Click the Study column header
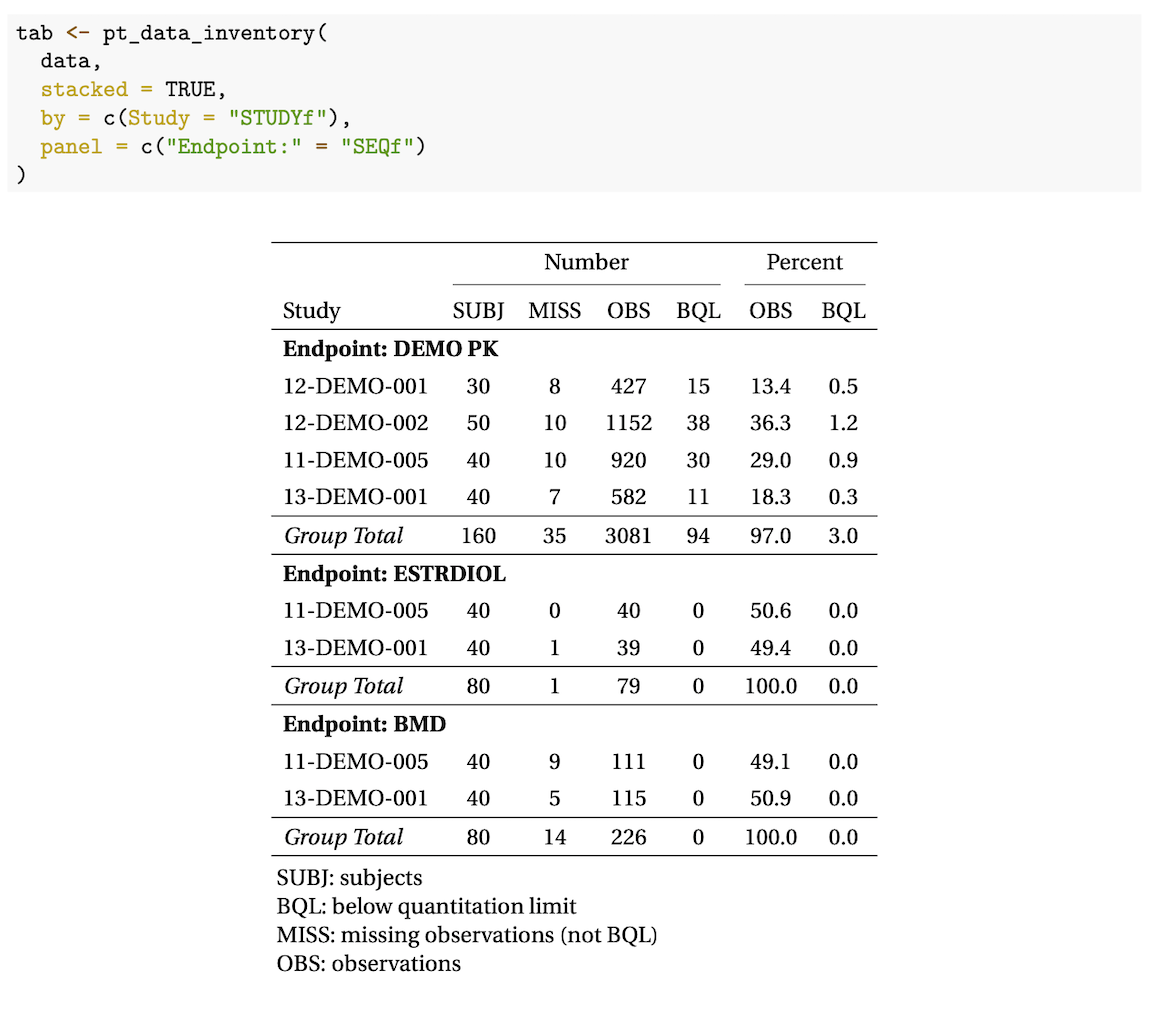This screenshot has height=1010, width=1152. click(312, 311)
